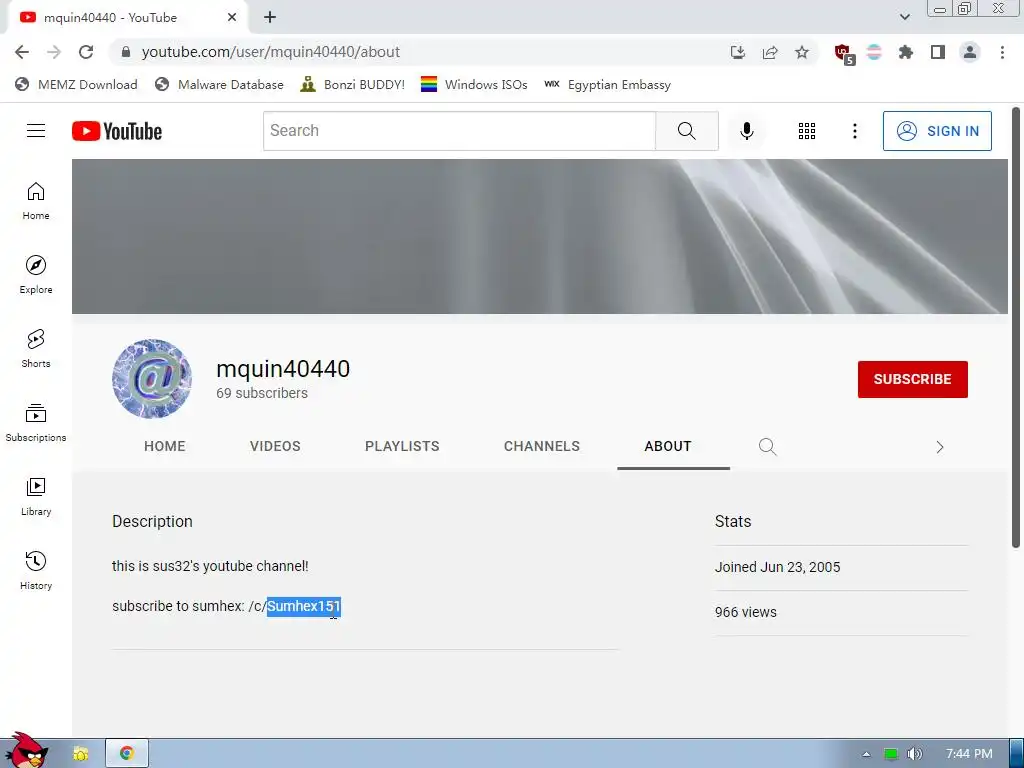Close the mquin40440 YouTube tab
Viewport: 1024px width, 768px height.
pos(232,18)
